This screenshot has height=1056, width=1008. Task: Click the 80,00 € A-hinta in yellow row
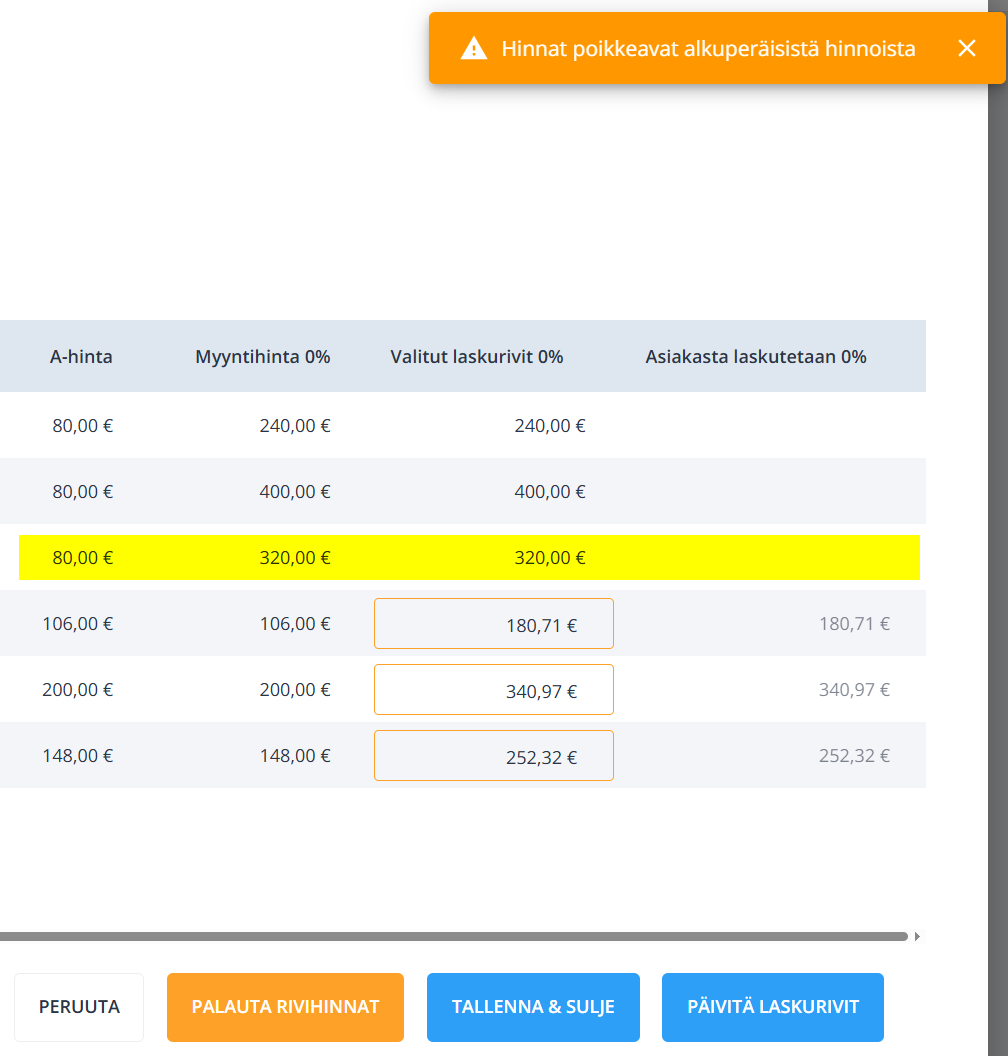[x=83, y=558]
